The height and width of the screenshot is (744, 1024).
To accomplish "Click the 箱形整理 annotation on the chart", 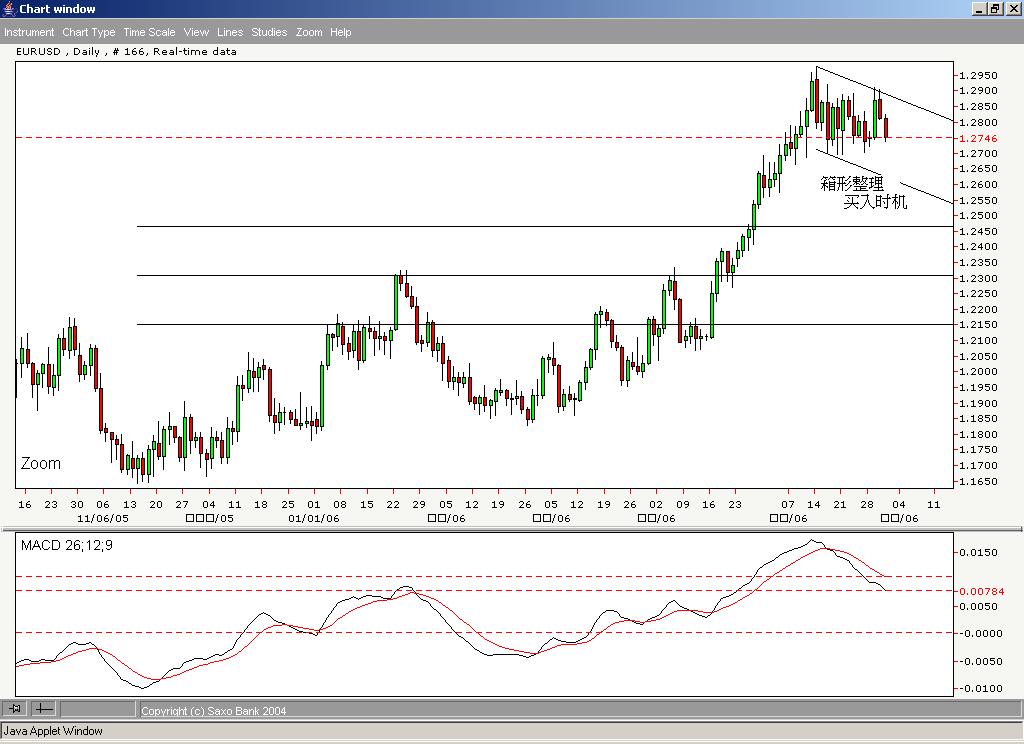I will coord(851,184).
